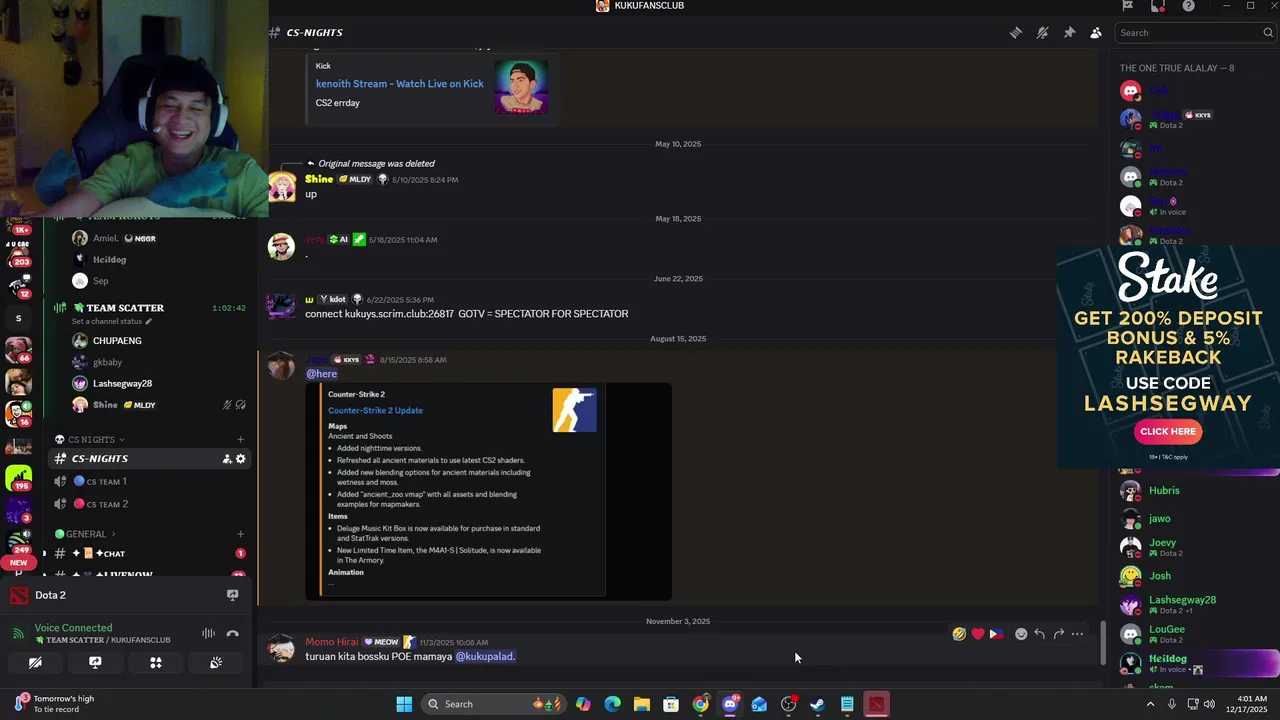Disconnect from voice with hangup icon

(x=233, y=634)
